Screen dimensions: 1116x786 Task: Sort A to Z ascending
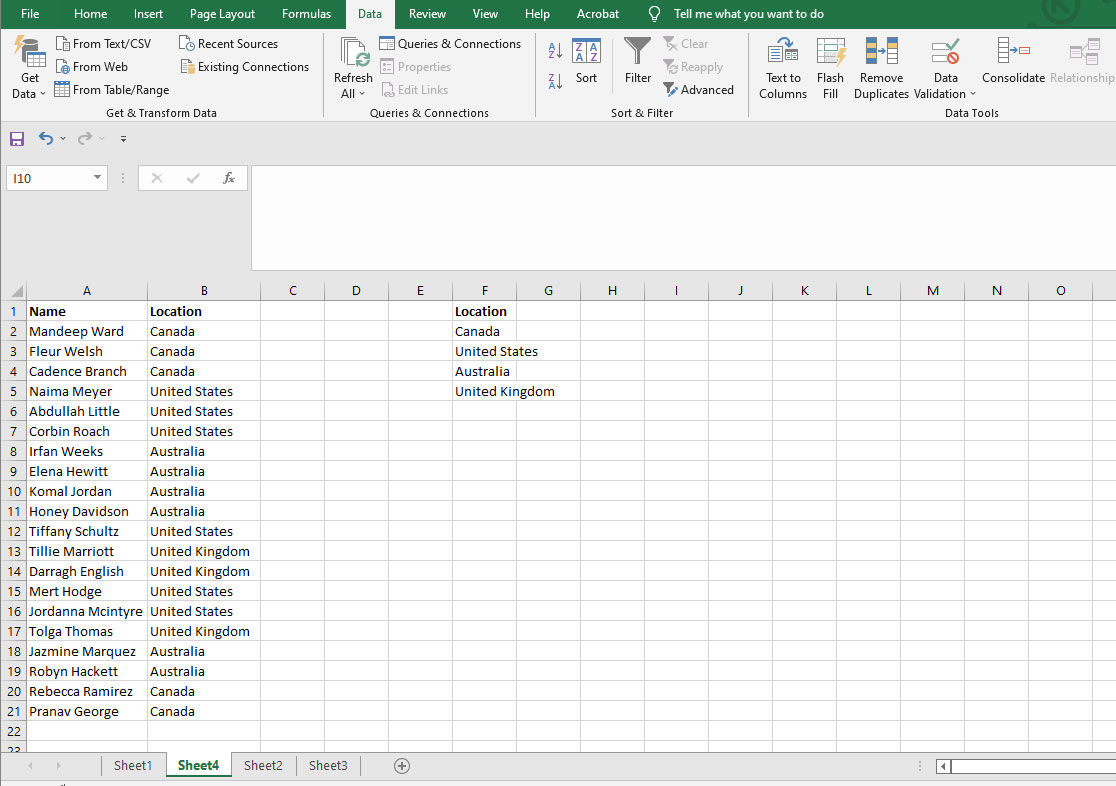[x=554, y=50]
